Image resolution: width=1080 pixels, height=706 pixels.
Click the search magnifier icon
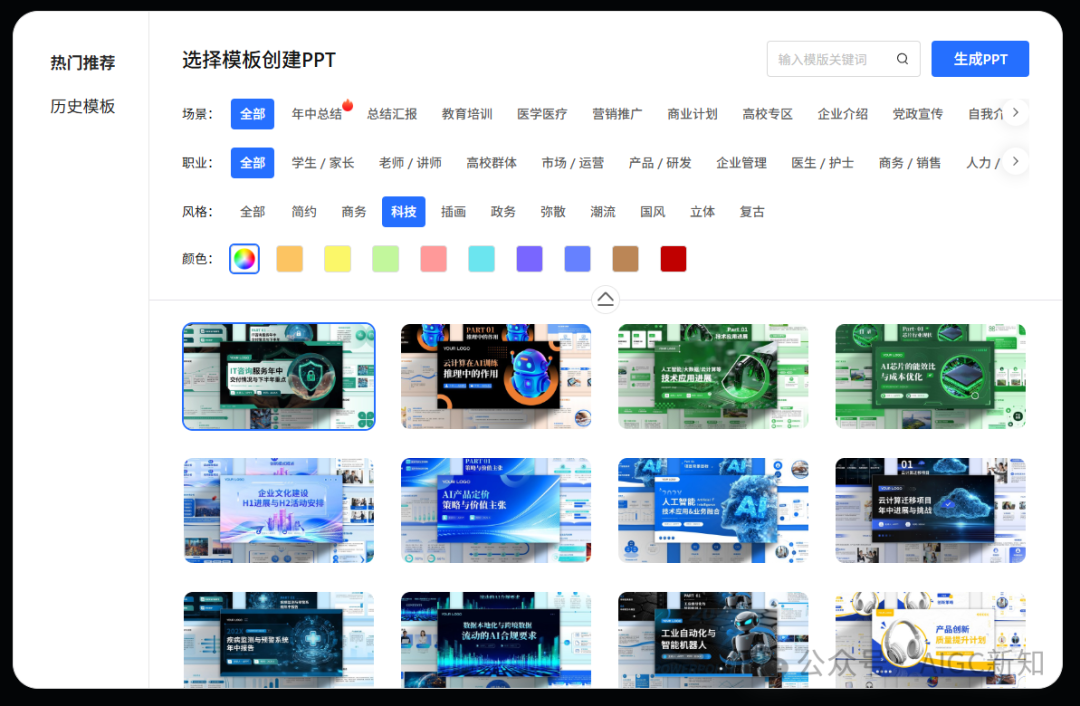(x=903, y=59)
